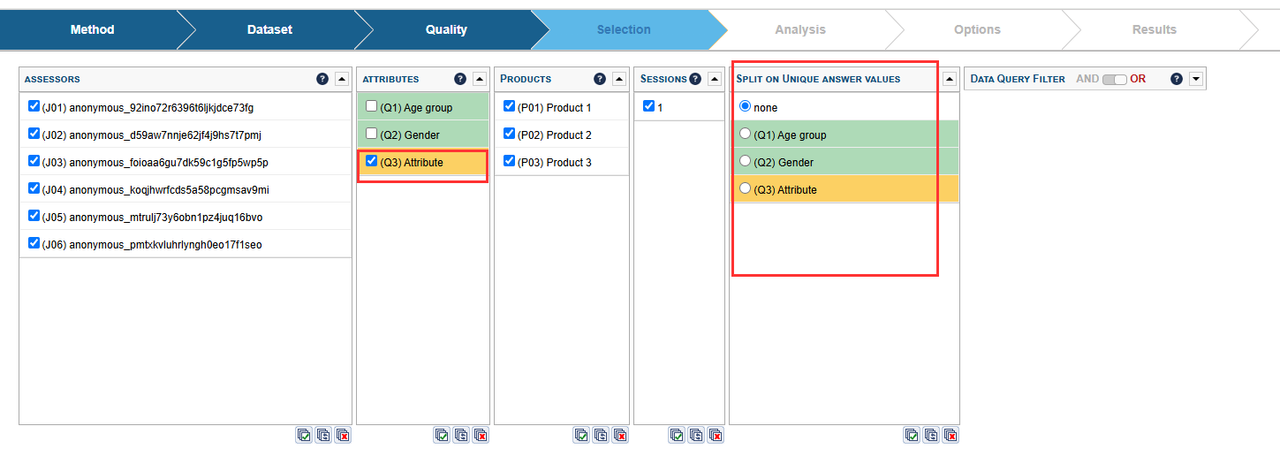The width and height of the screenshot is (1280, 451).
Task: Click the help icon in the Products header
Action: (599, 78)
